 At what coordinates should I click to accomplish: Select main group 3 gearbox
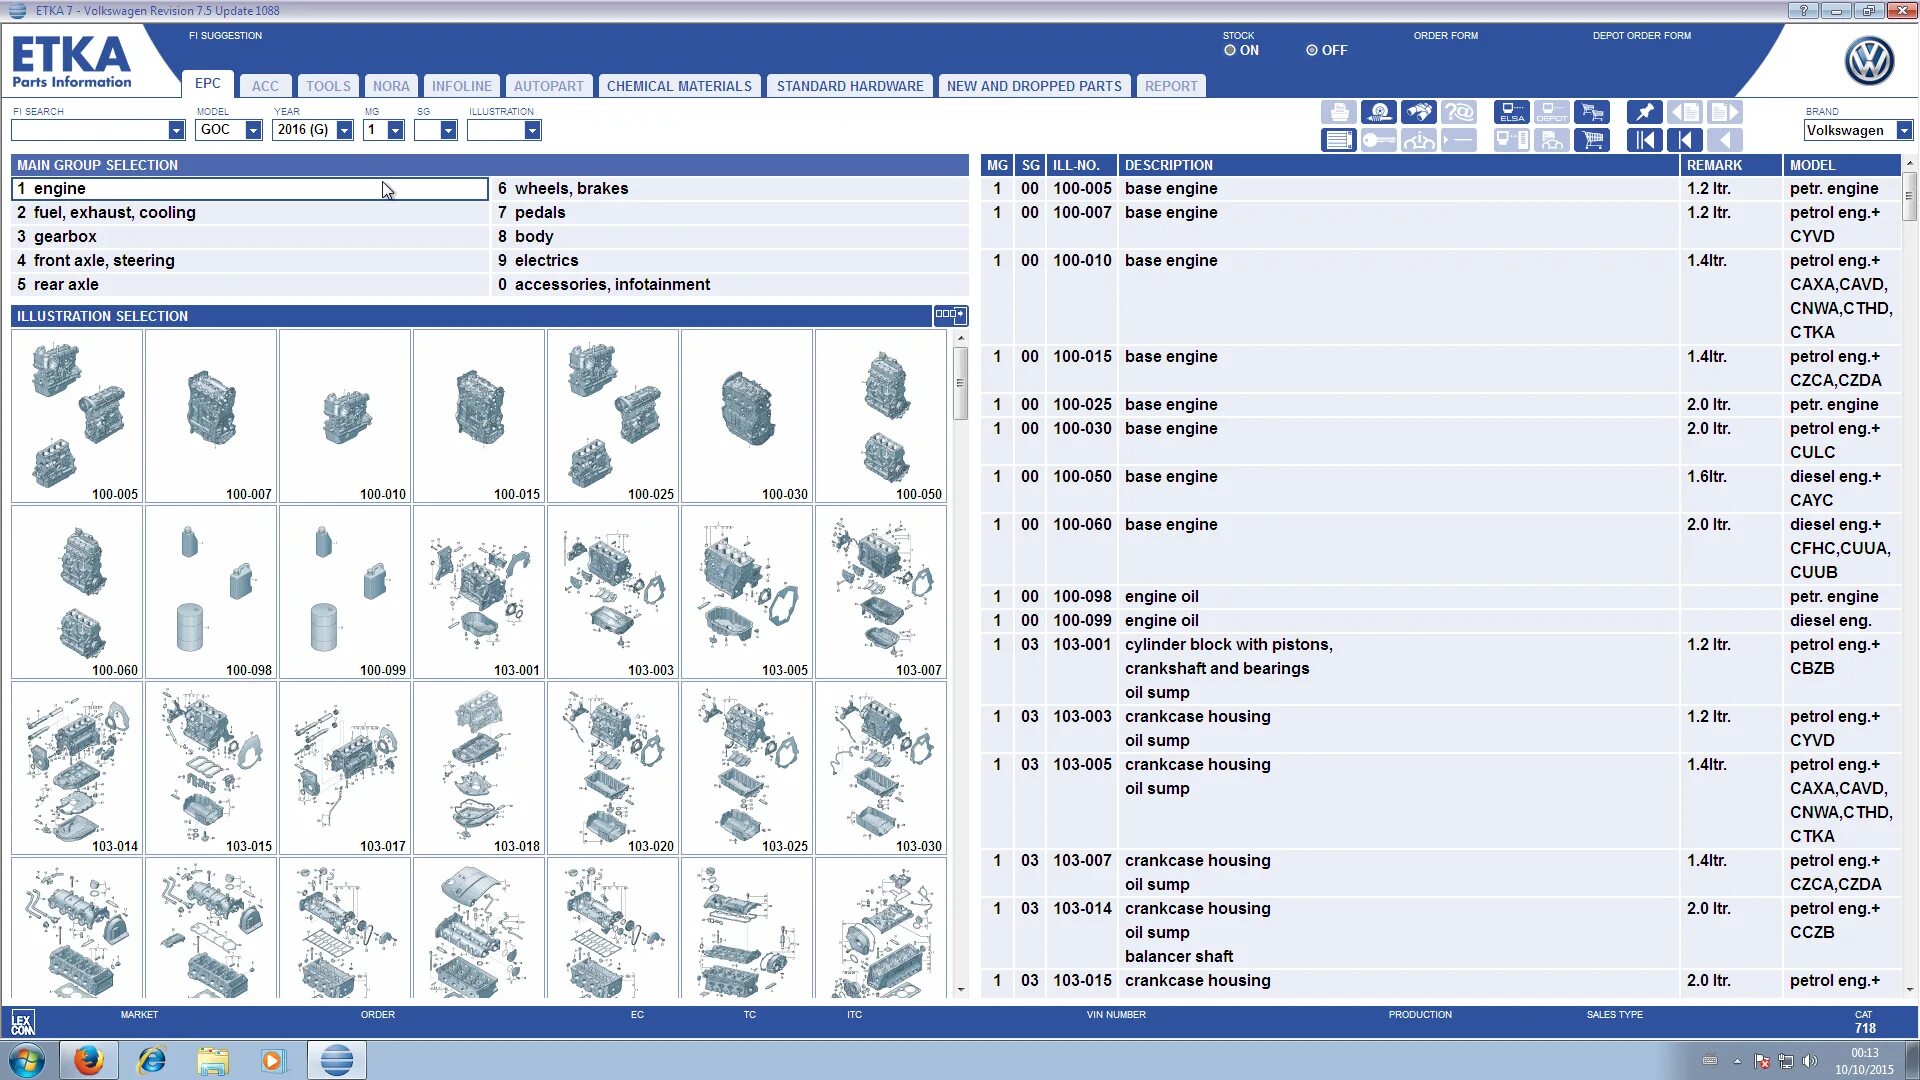point(250,236)
